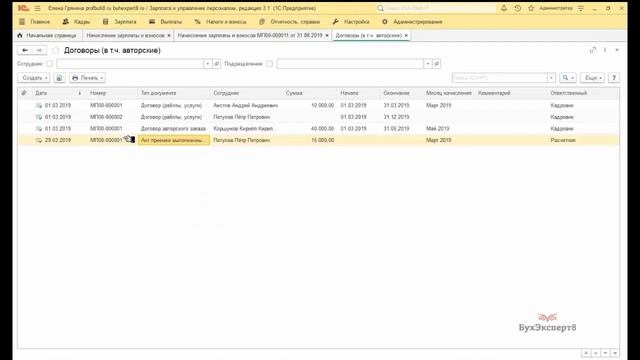Open the Главное menu section
This screenshot has height=360, width=640.
(35, 22)
